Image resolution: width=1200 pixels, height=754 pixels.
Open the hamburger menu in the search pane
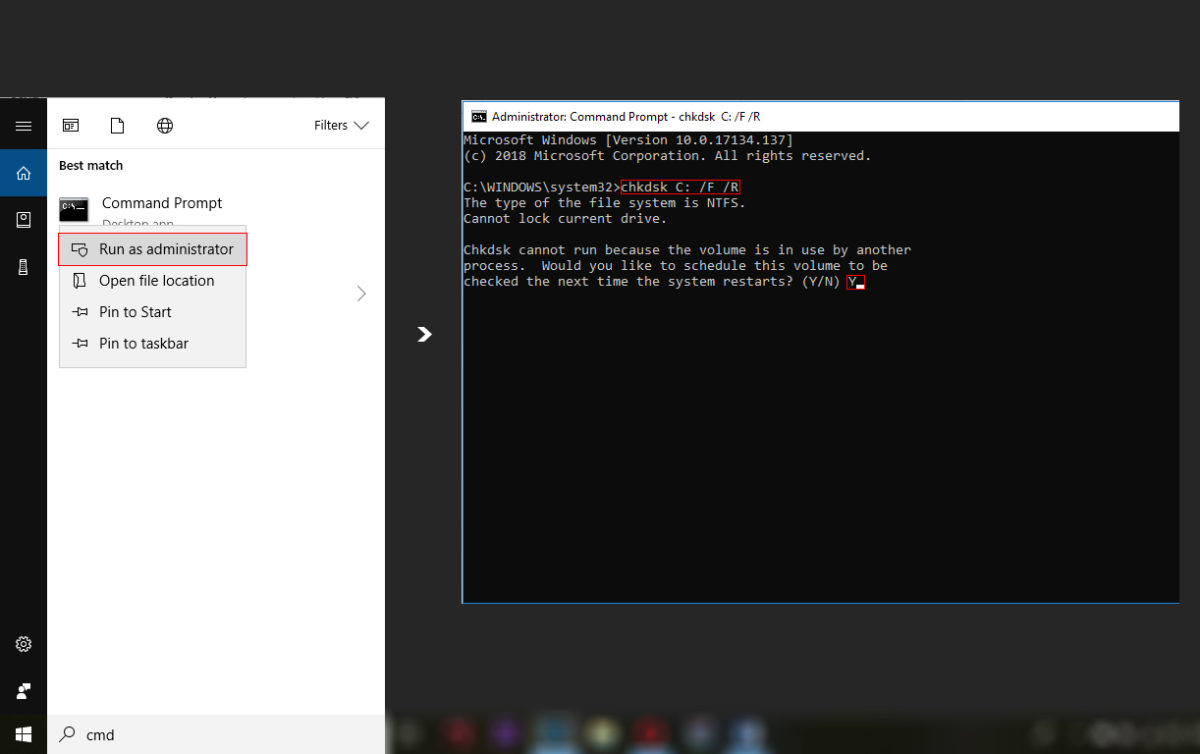[24, 124]
